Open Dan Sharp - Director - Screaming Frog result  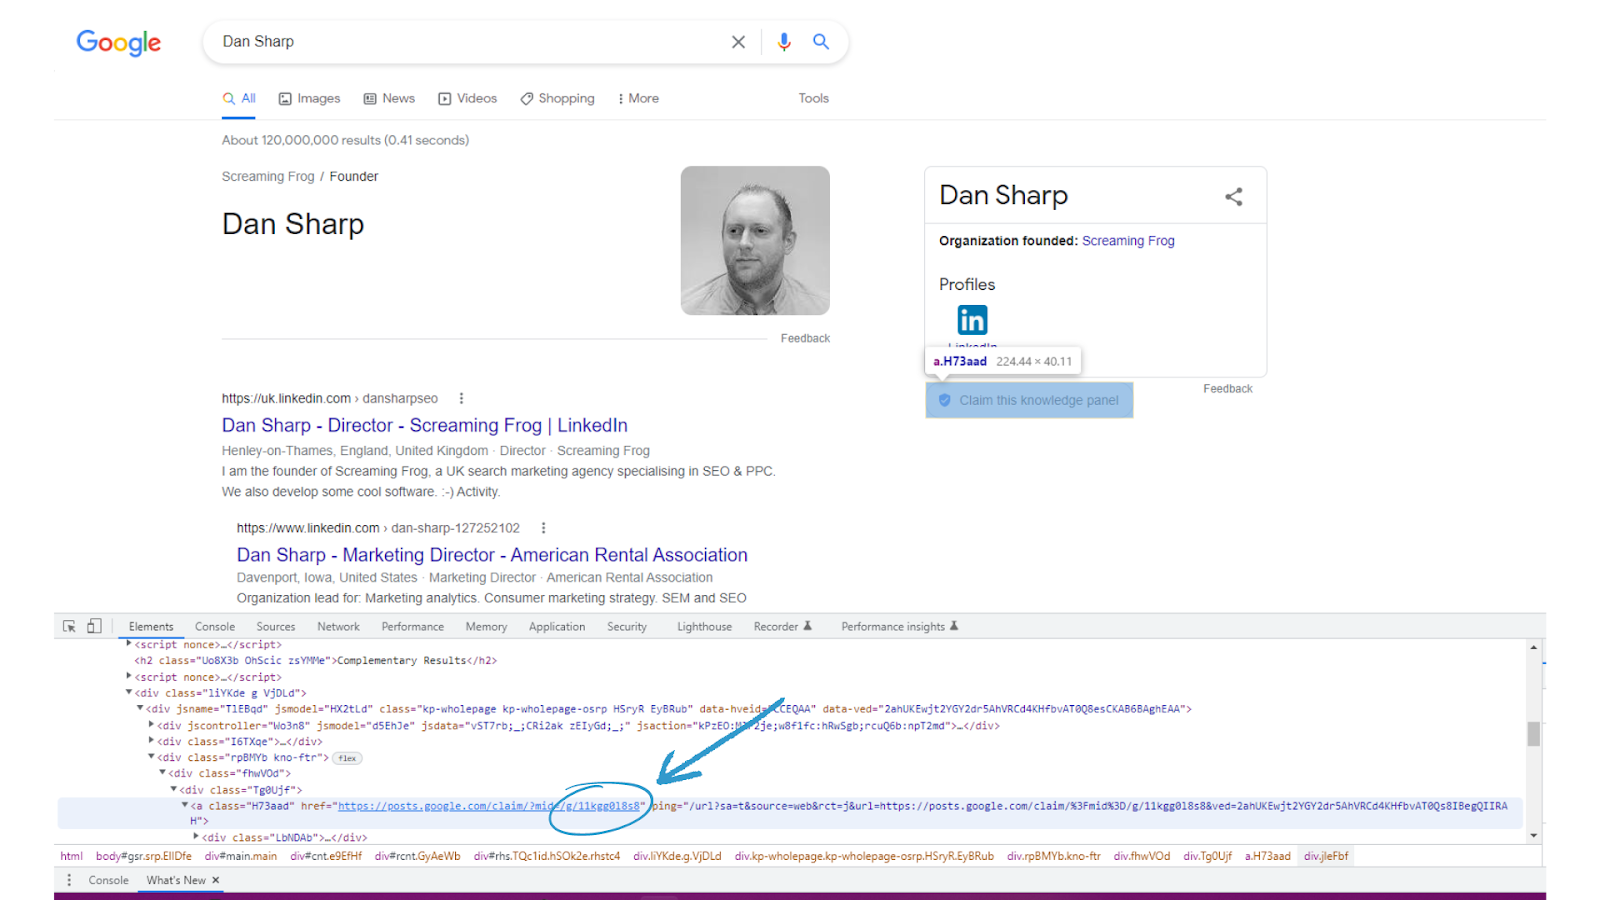(x=425, y=425)
